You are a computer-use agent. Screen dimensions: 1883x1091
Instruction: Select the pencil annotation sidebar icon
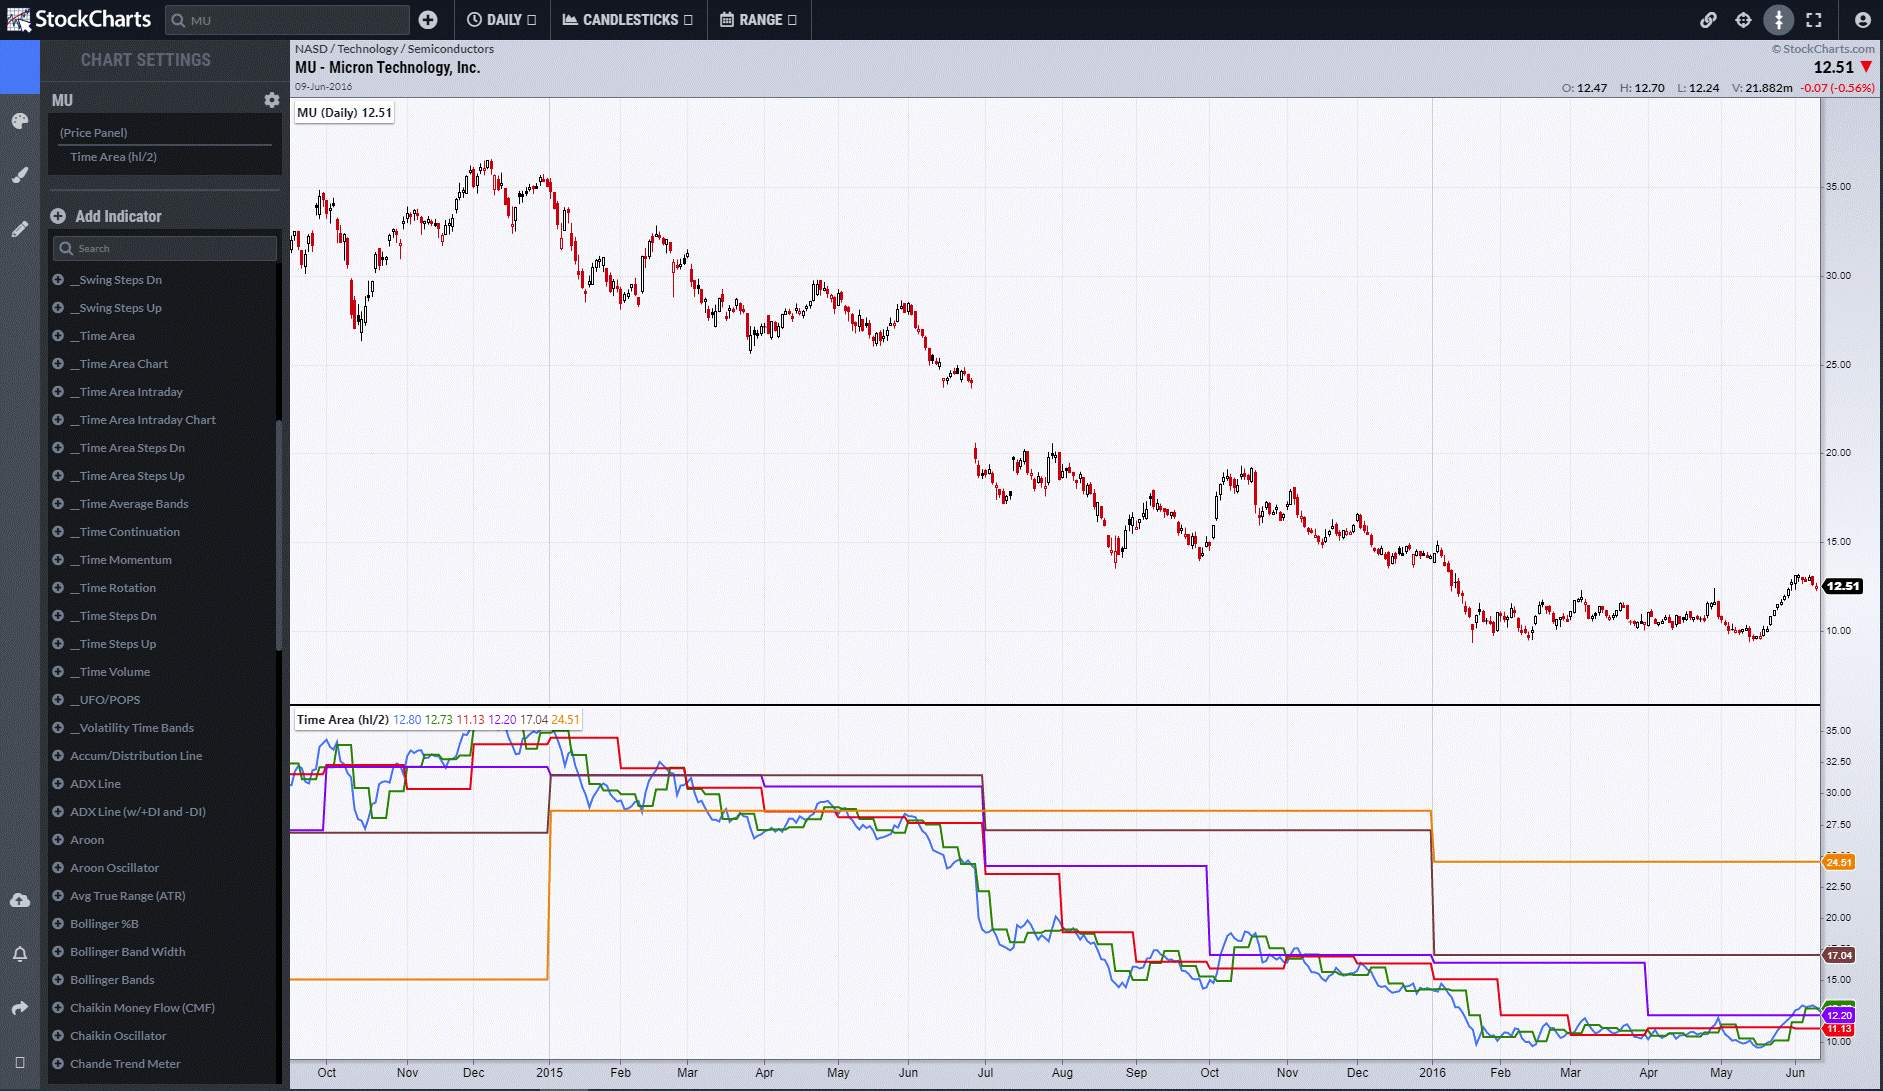[x=20, y=229]
